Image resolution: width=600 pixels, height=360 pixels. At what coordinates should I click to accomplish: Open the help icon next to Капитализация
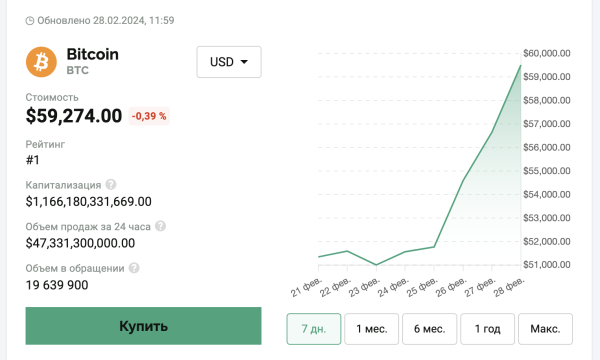tap(111, 184)
